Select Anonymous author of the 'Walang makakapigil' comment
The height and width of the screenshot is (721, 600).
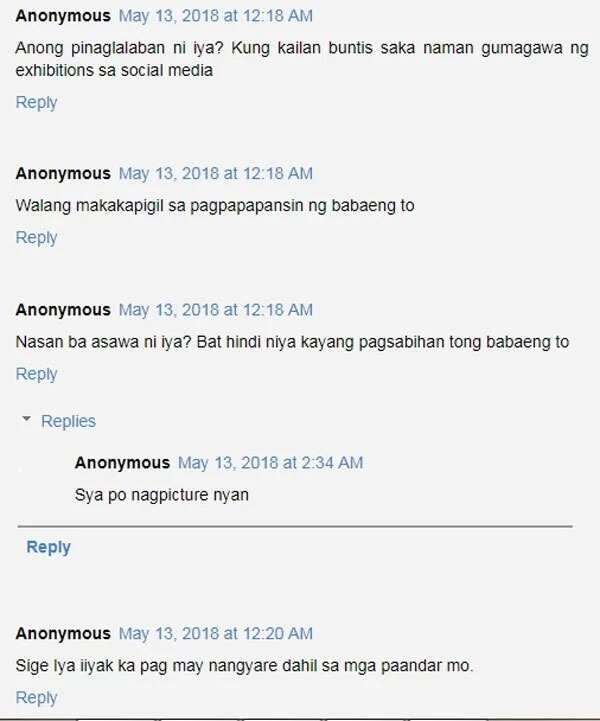coord(63,174)
